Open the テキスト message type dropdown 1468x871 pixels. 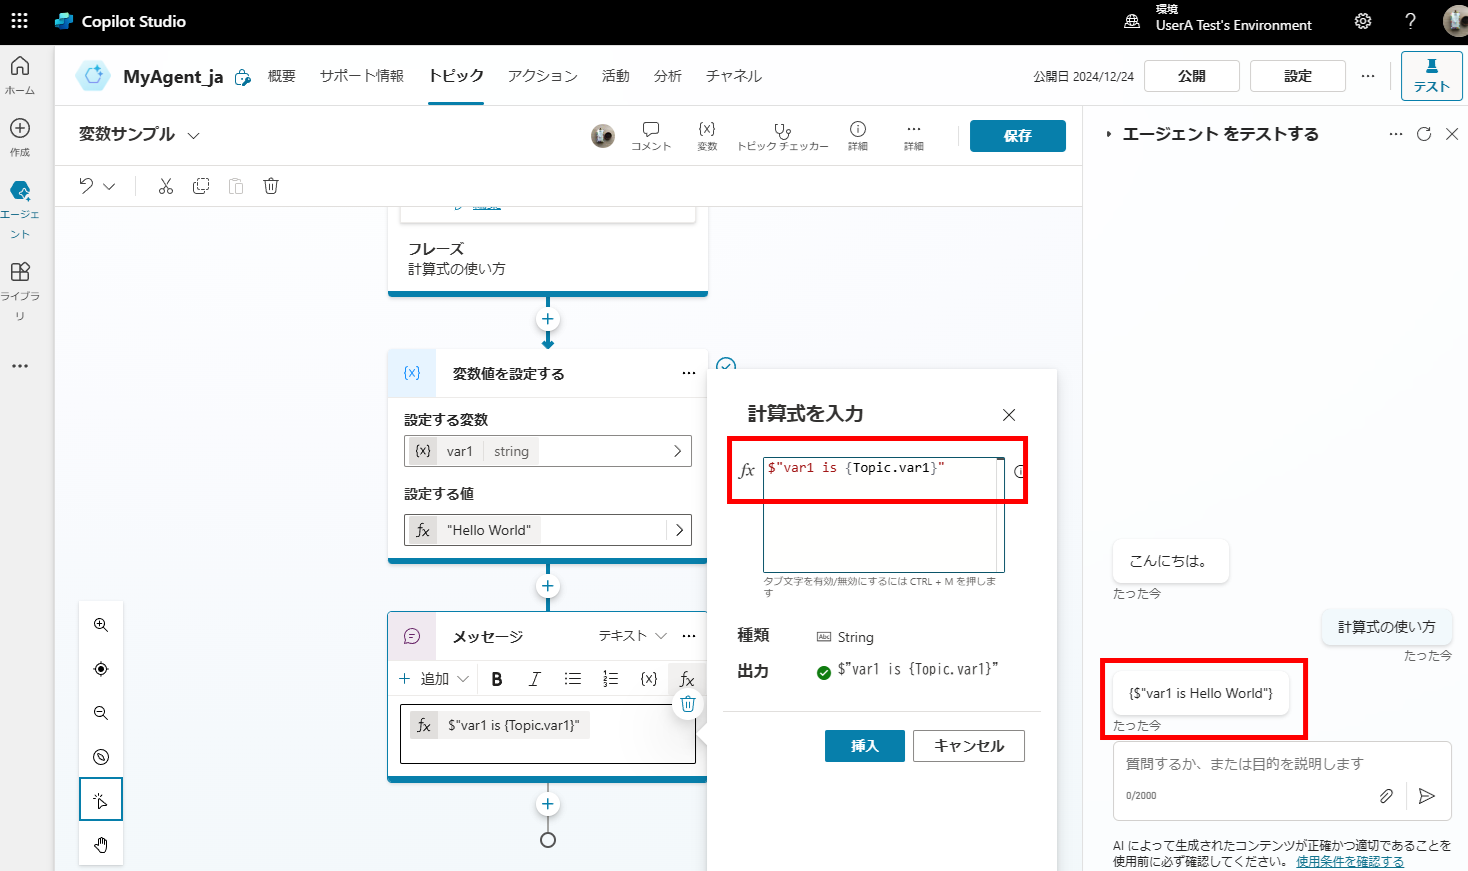[x=632, y=636]
